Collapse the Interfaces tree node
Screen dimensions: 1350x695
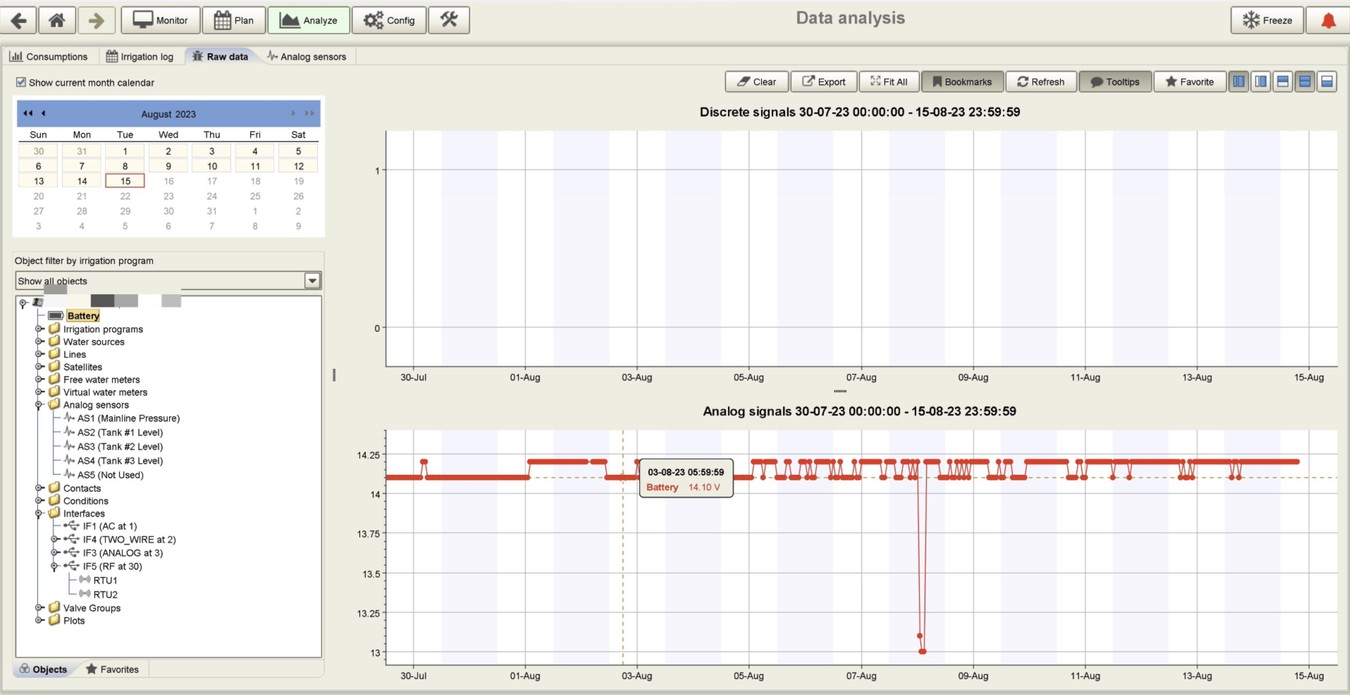pos(39,514)
